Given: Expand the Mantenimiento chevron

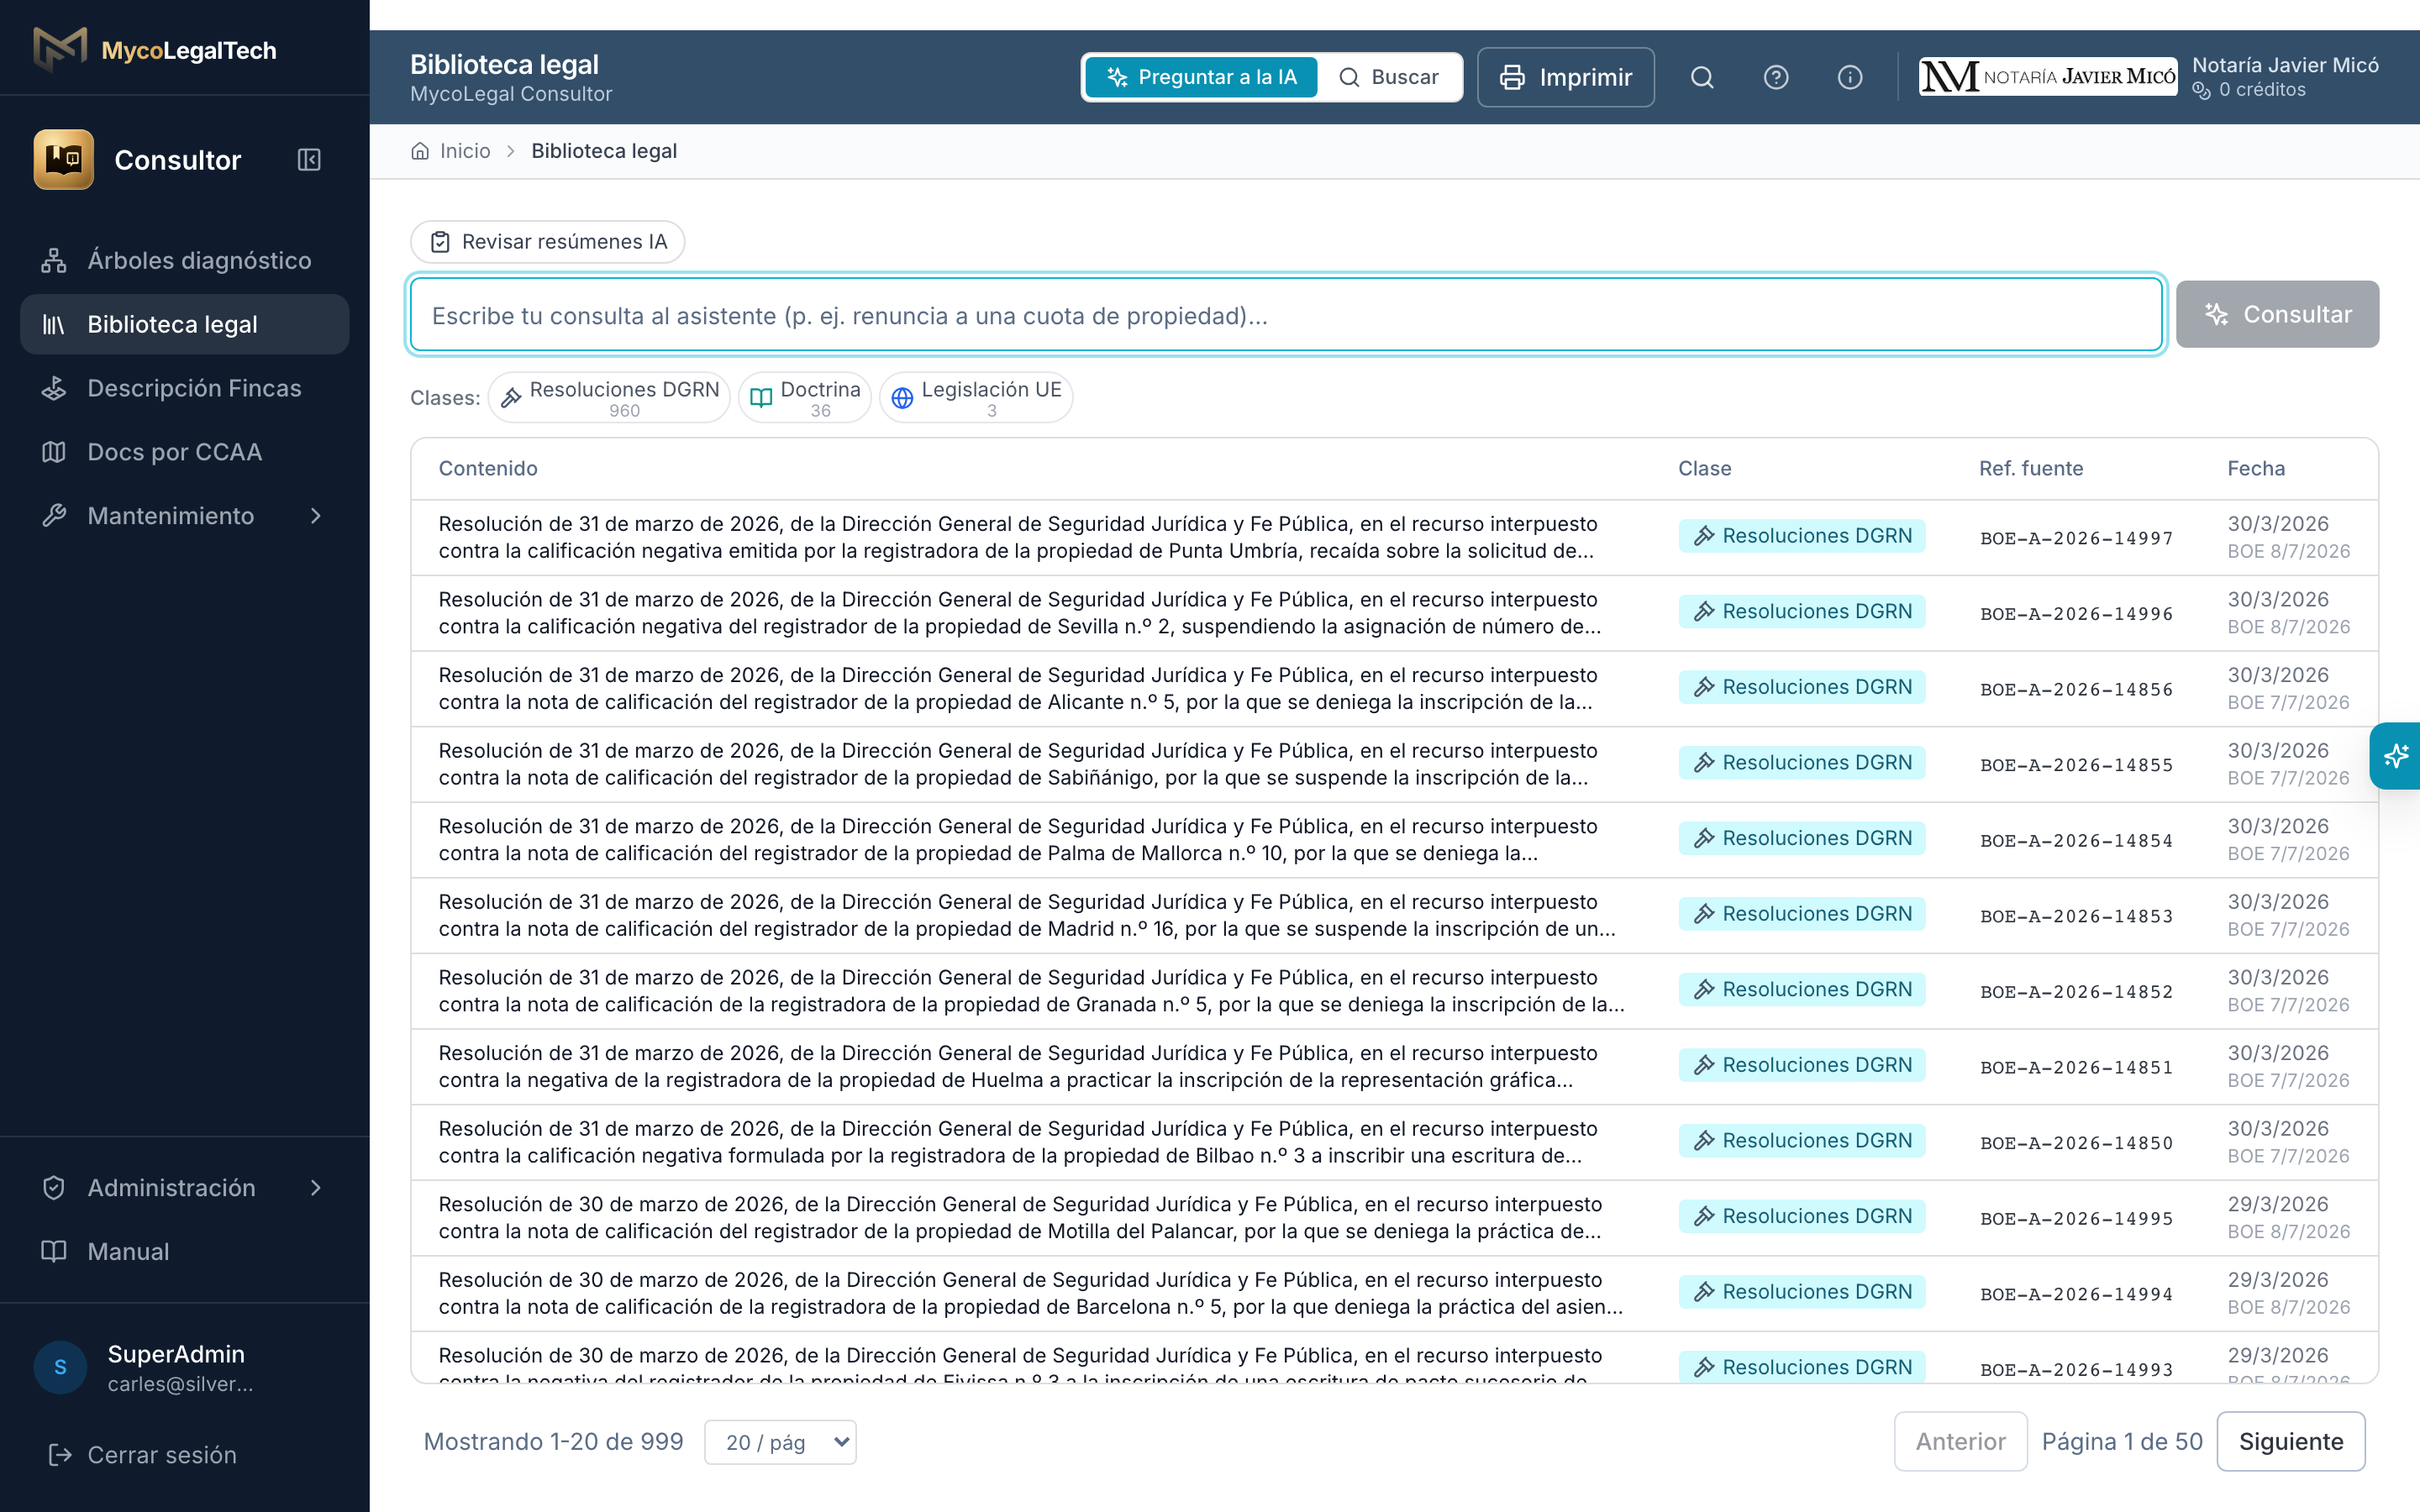Looking at the screenshot, I should coord(316,516).
